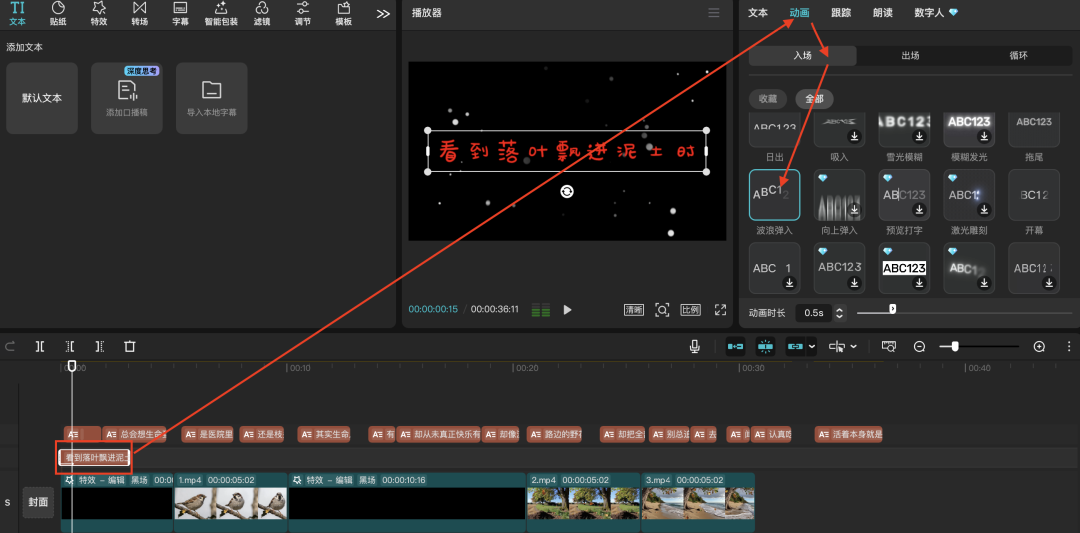
Task: Select the 向上弹入 animation thumbnail
Action: (839, 195)
